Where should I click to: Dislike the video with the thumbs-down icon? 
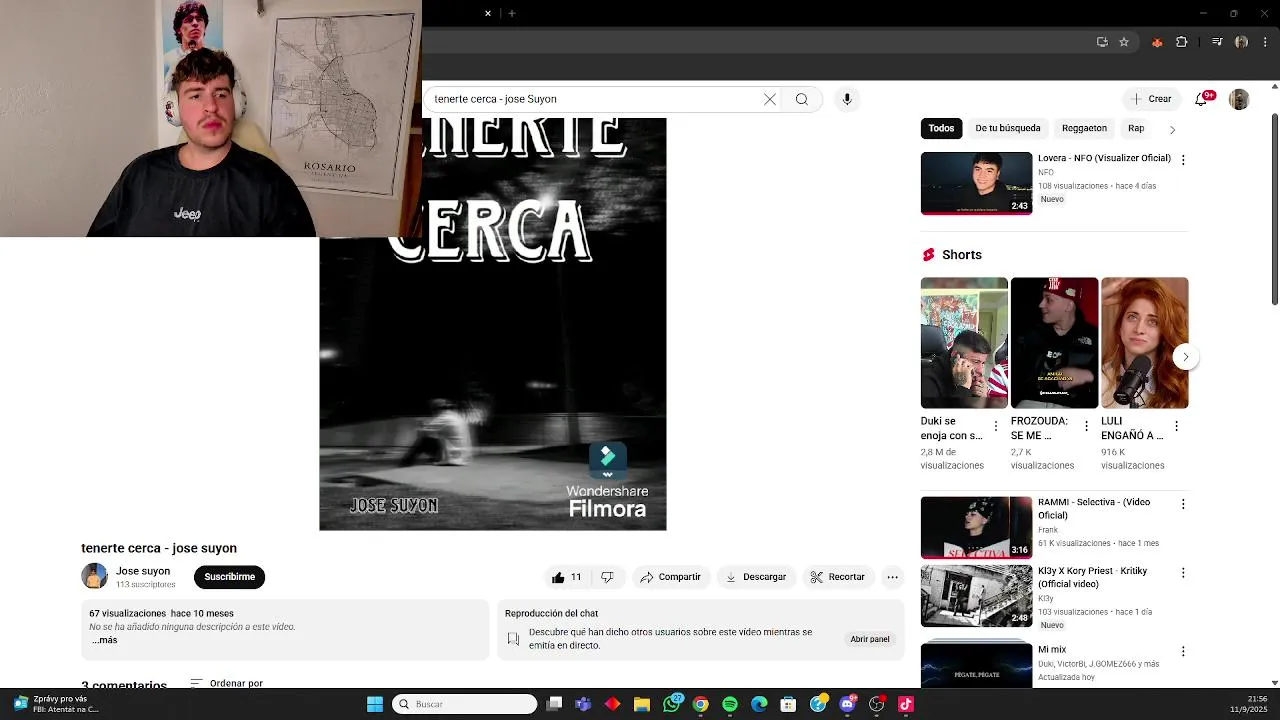click(x=607, y=577)
